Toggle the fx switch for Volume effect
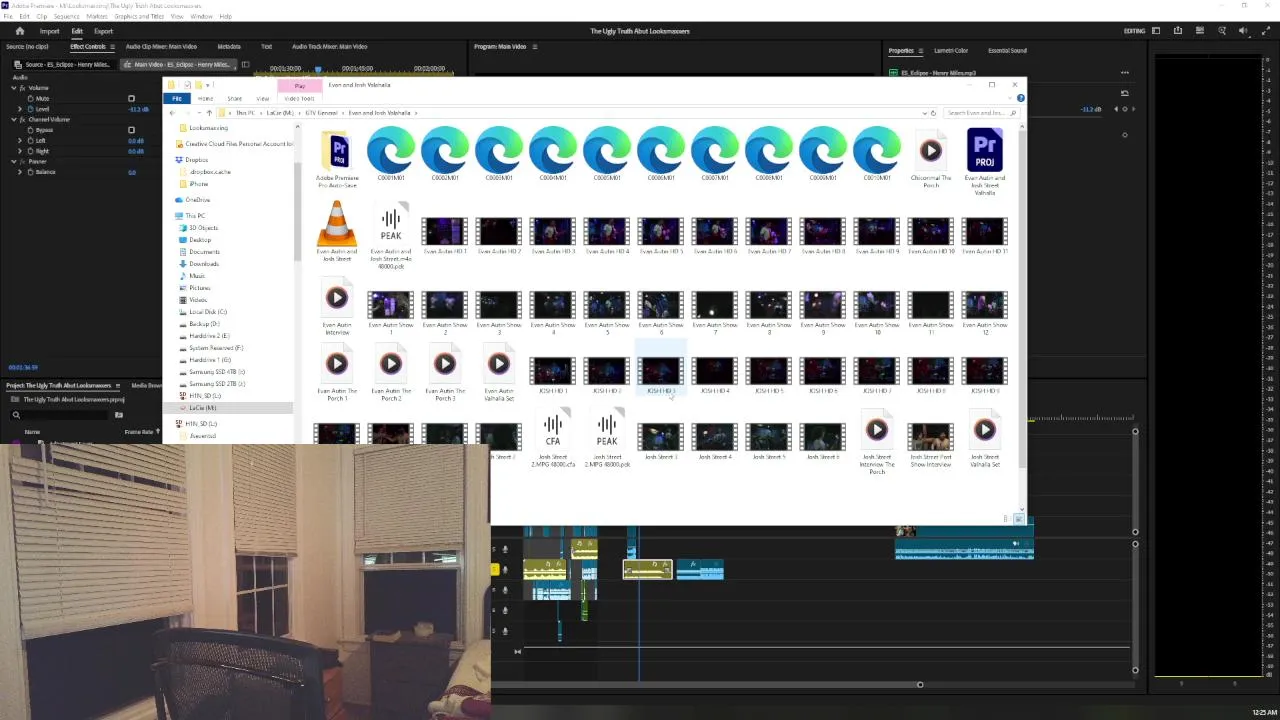1280x720 pixels. [22, 88]
